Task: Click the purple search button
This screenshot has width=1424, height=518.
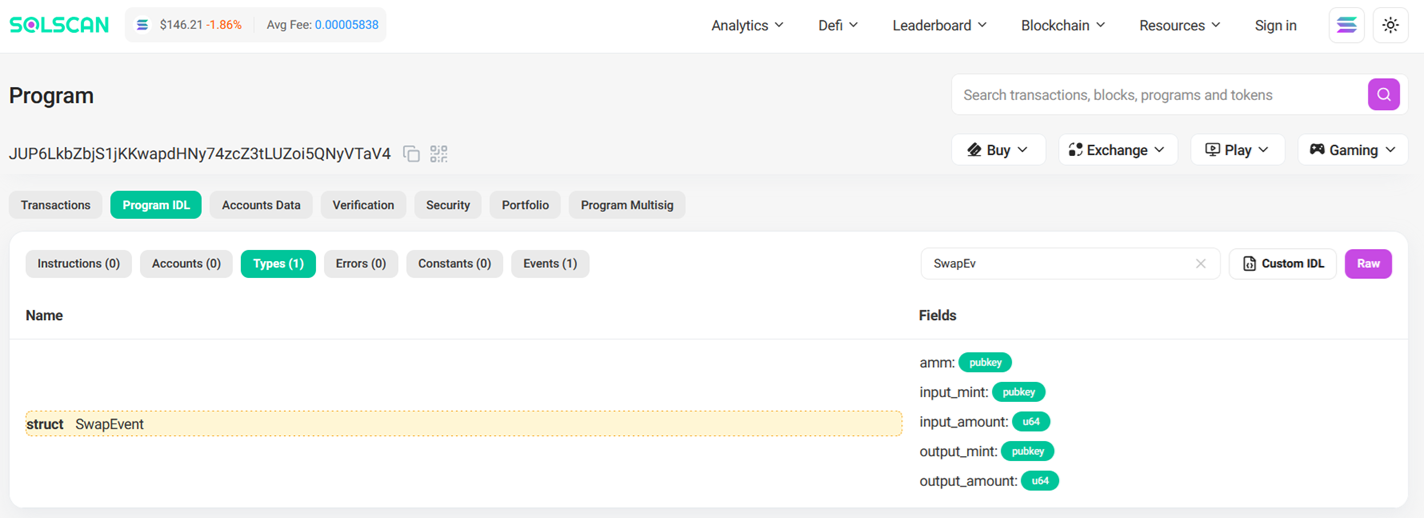Action: (1383, 95)
